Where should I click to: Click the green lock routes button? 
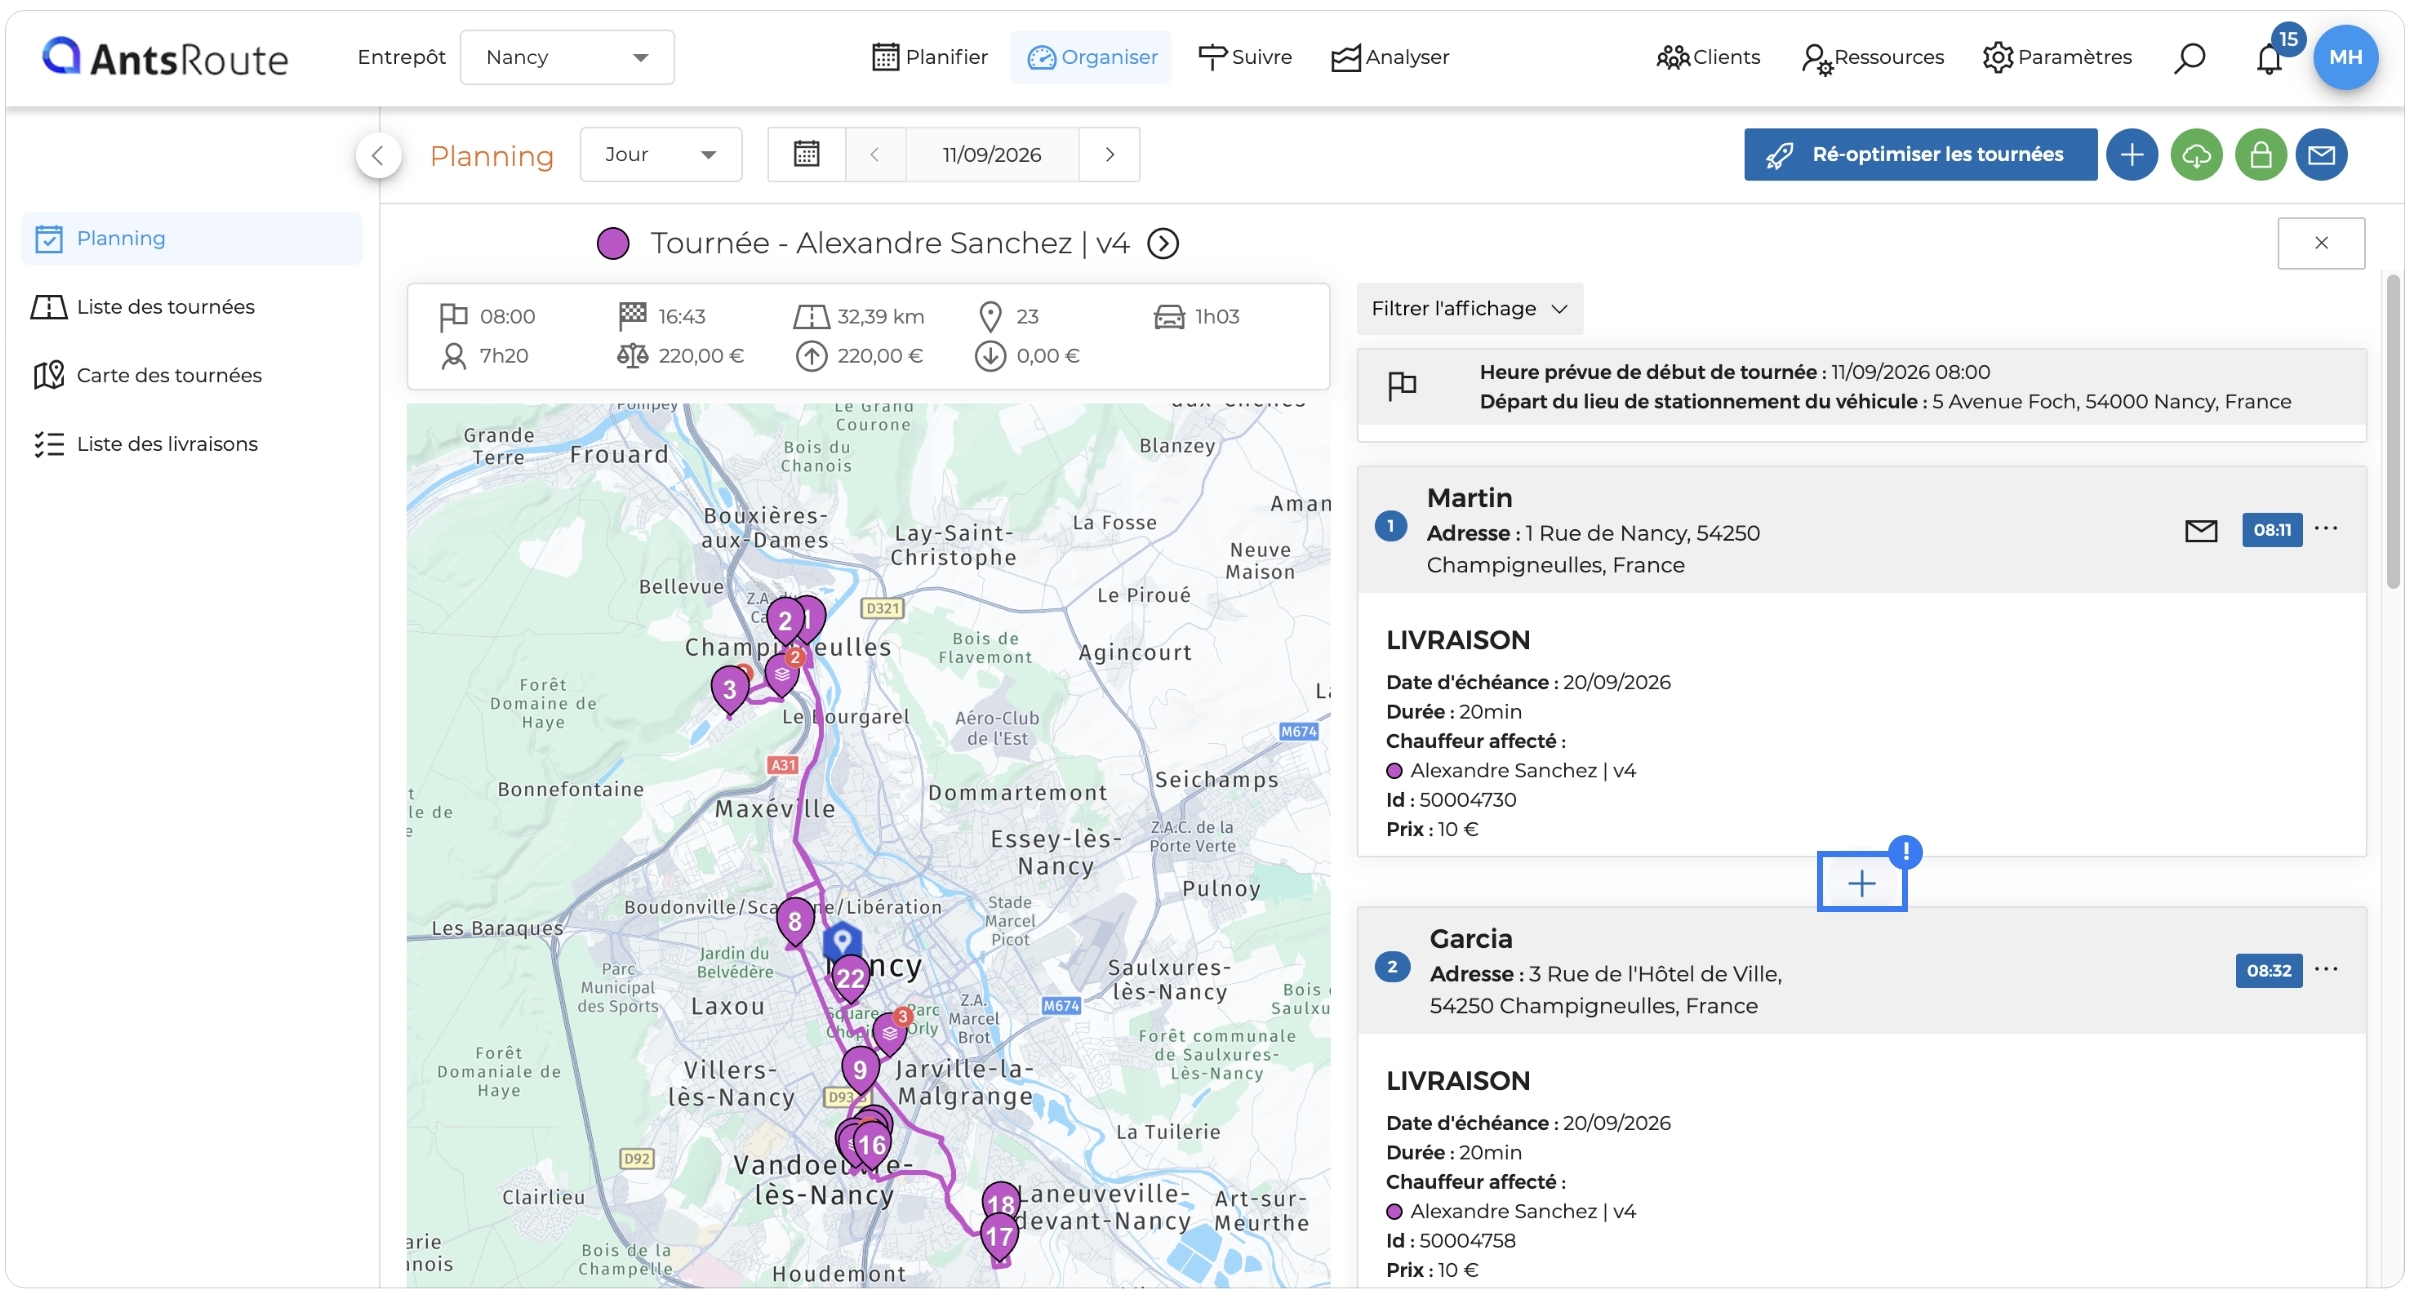[2260, 155]
